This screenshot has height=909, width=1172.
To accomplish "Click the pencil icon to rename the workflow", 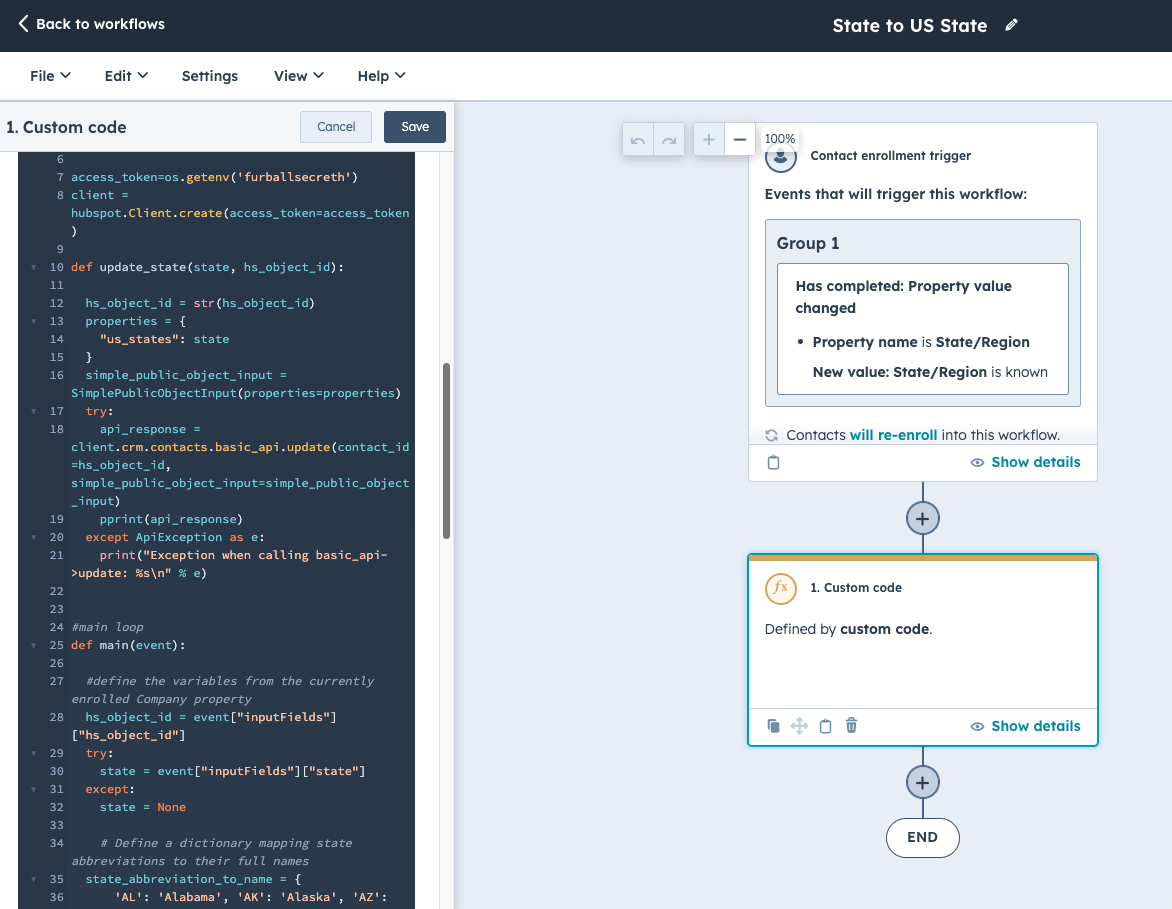I will [x=1011, y=25].
